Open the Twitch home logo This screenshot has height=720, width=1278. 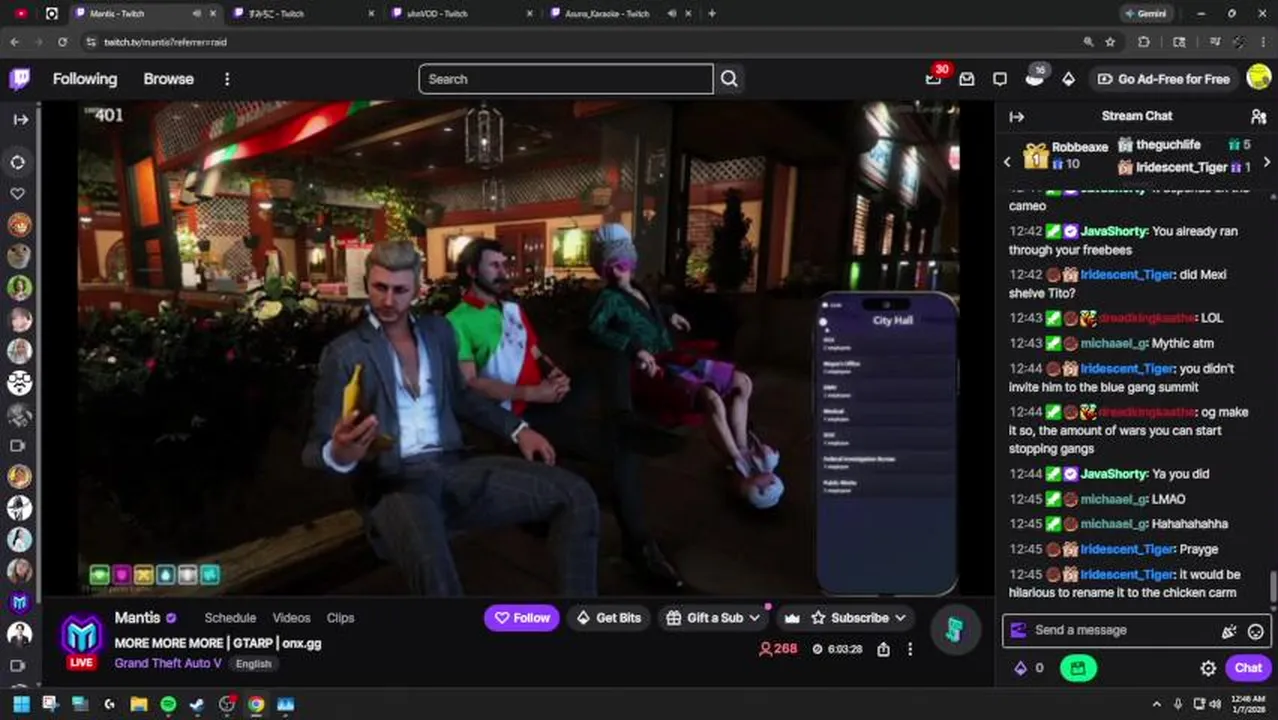tap(20, 79)
